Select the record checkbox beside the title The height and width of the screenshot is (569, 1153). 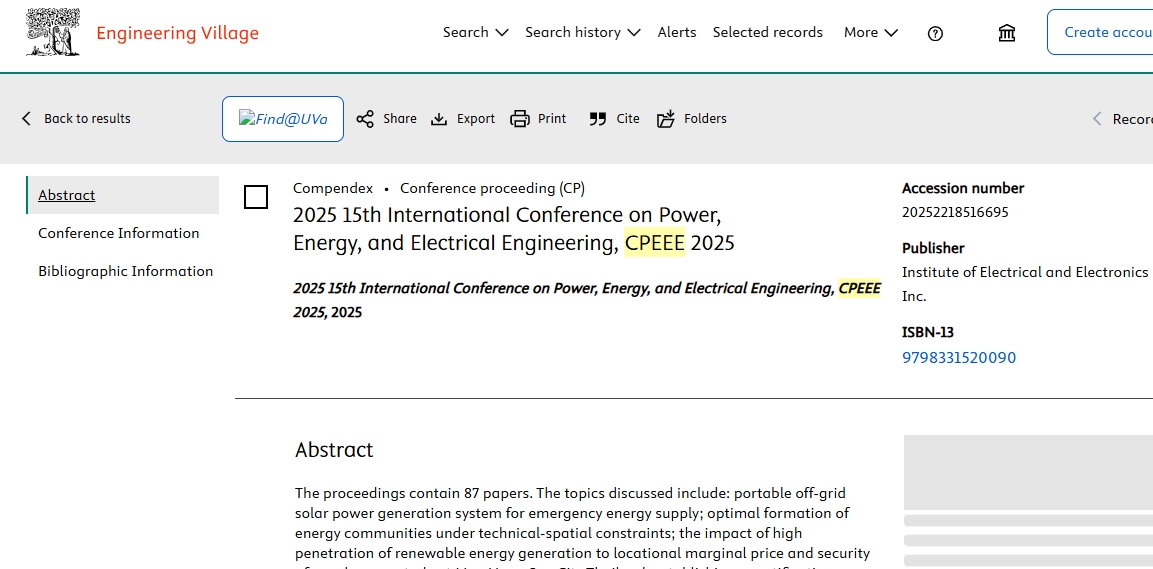click(x=256, y=197)
